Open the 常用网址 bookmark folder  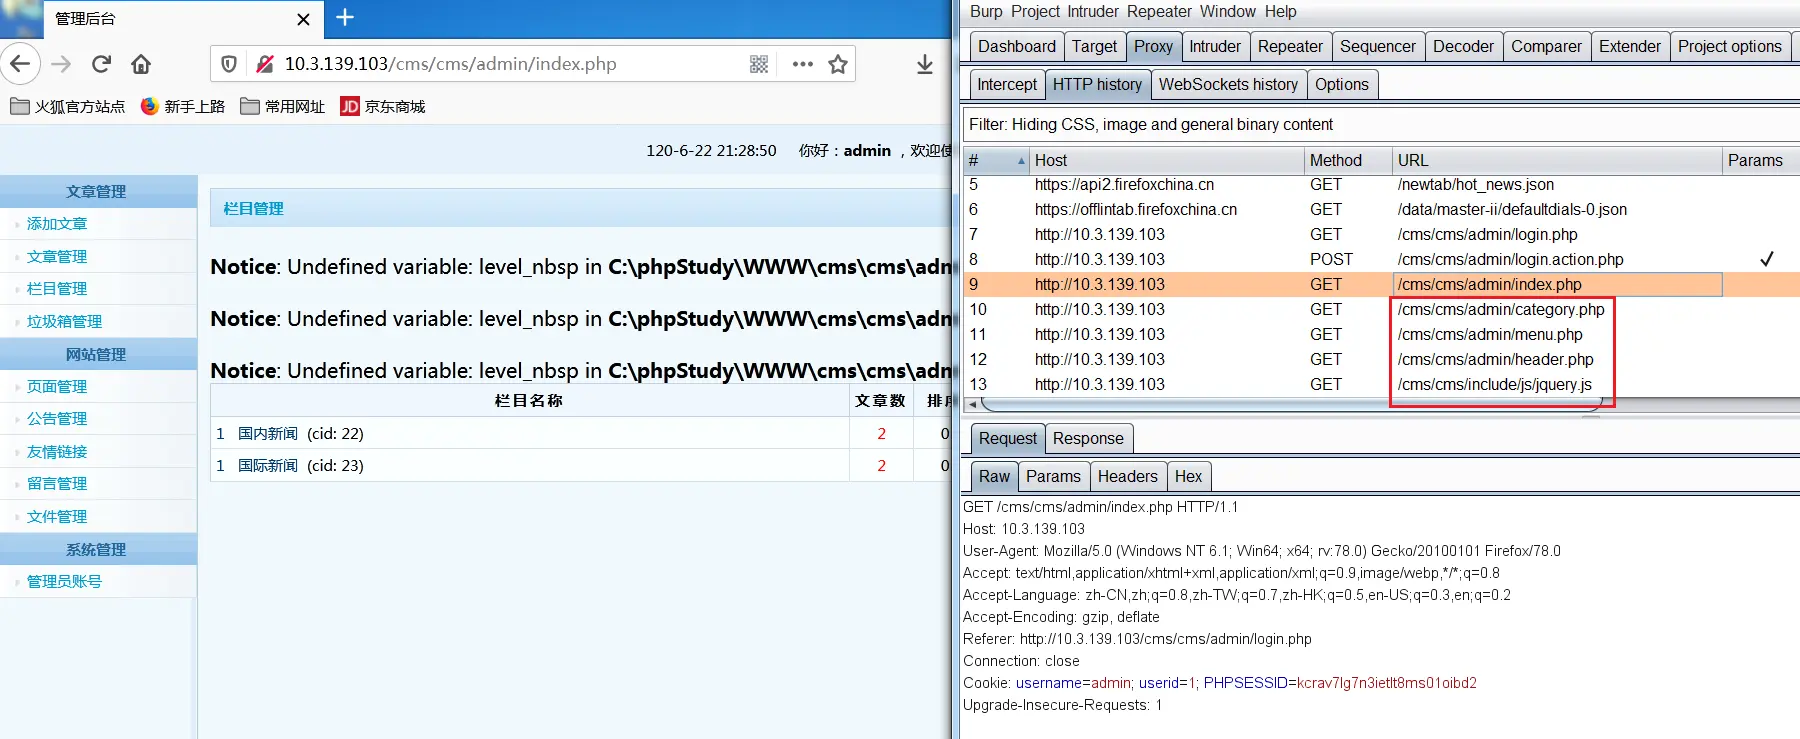283,106
